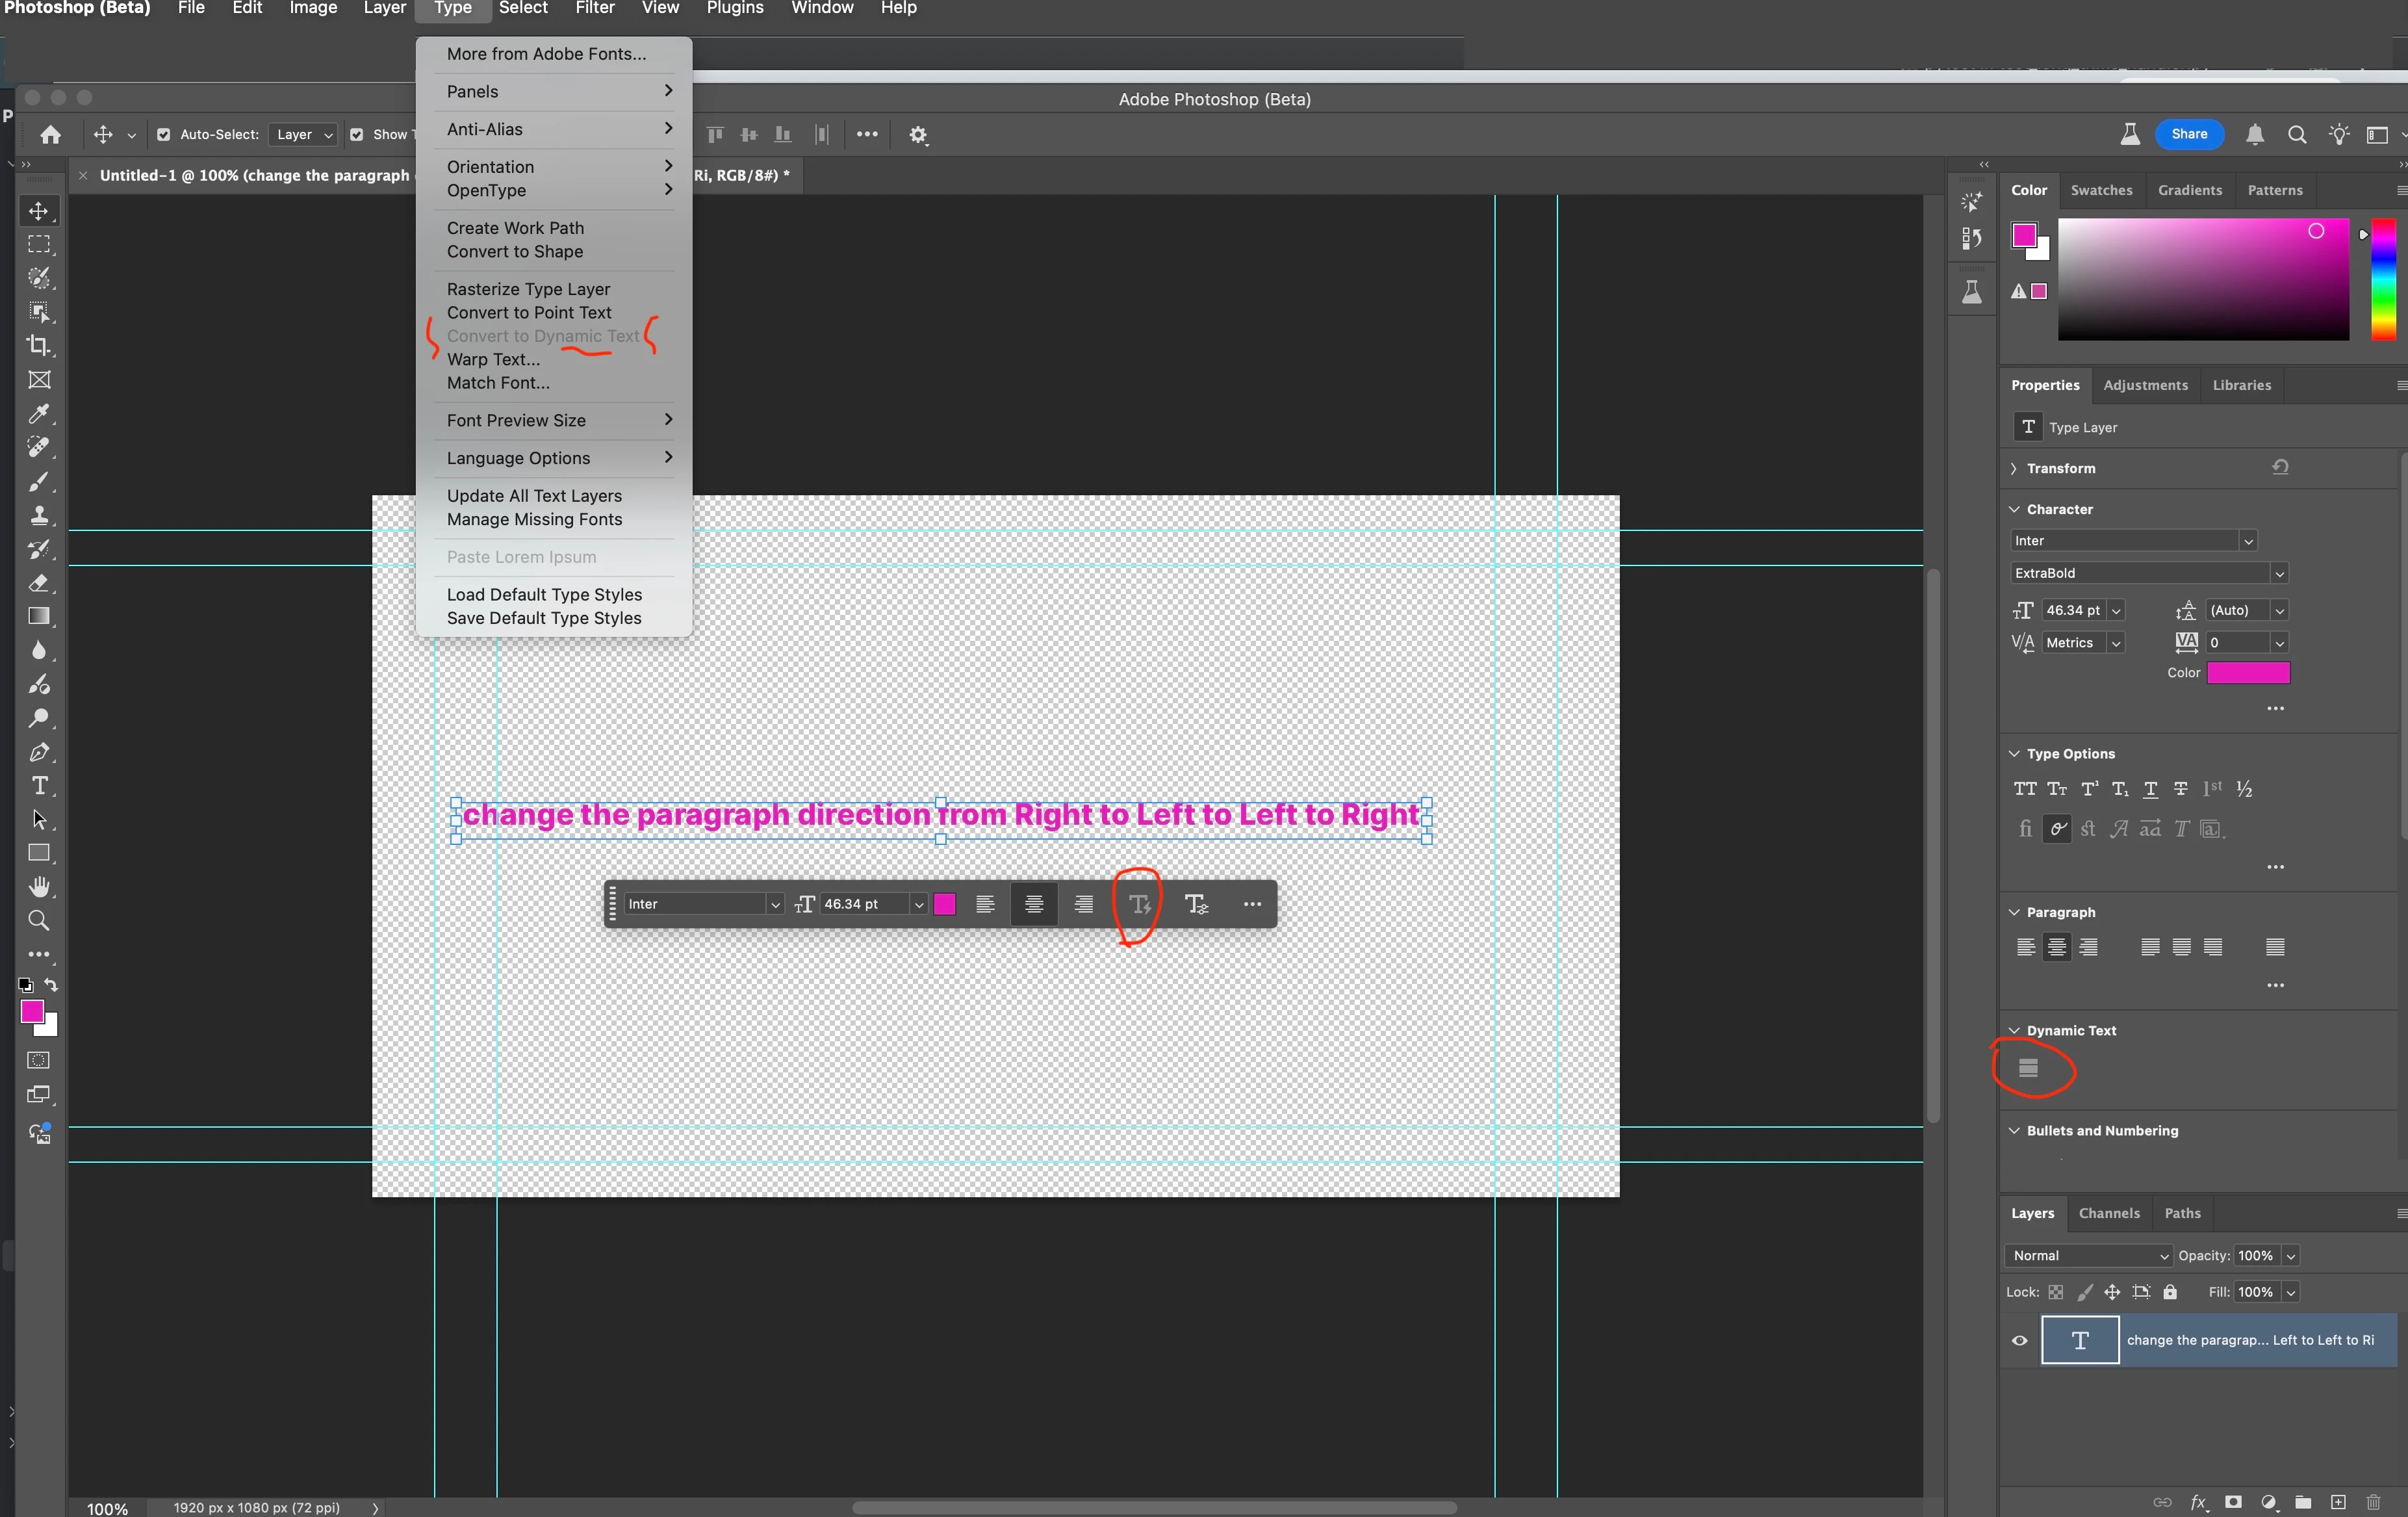The image size is (2408, 1517).
Task: Select the Zoom tool in toolbar
Action: [39, 921]
